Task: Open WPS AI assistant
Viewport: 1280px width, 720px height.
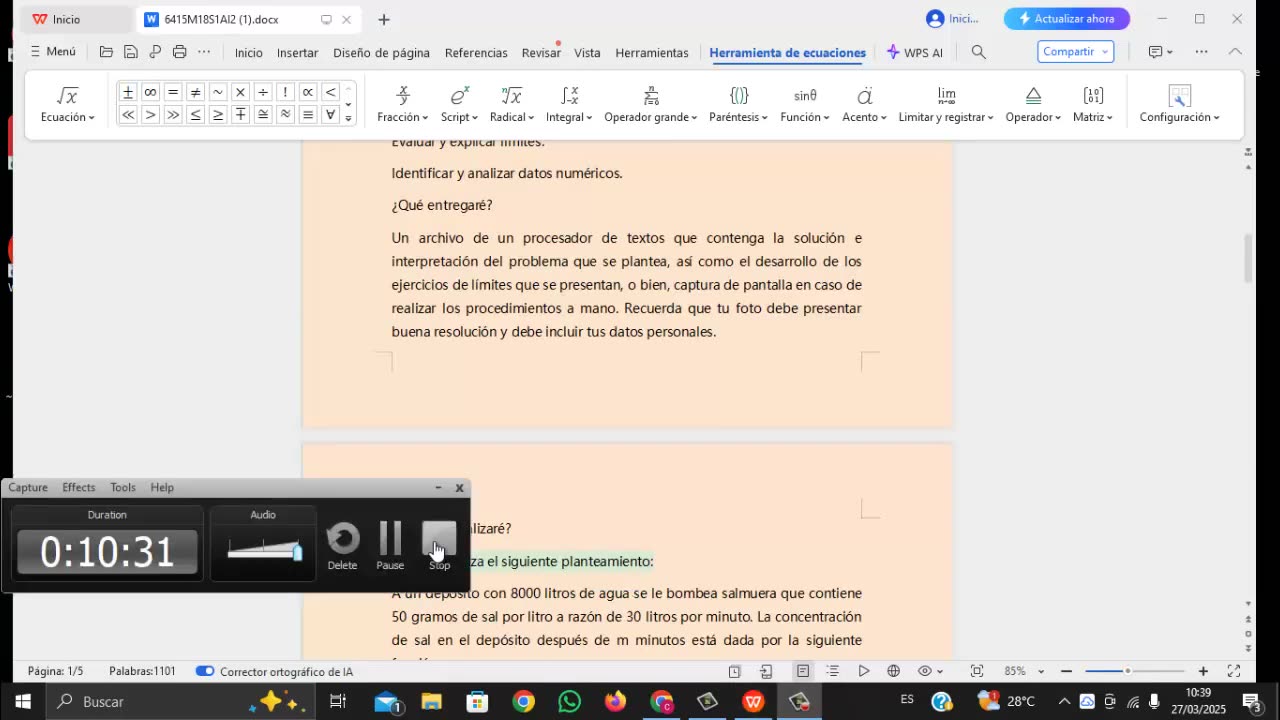Action: [x=914, y=52]
